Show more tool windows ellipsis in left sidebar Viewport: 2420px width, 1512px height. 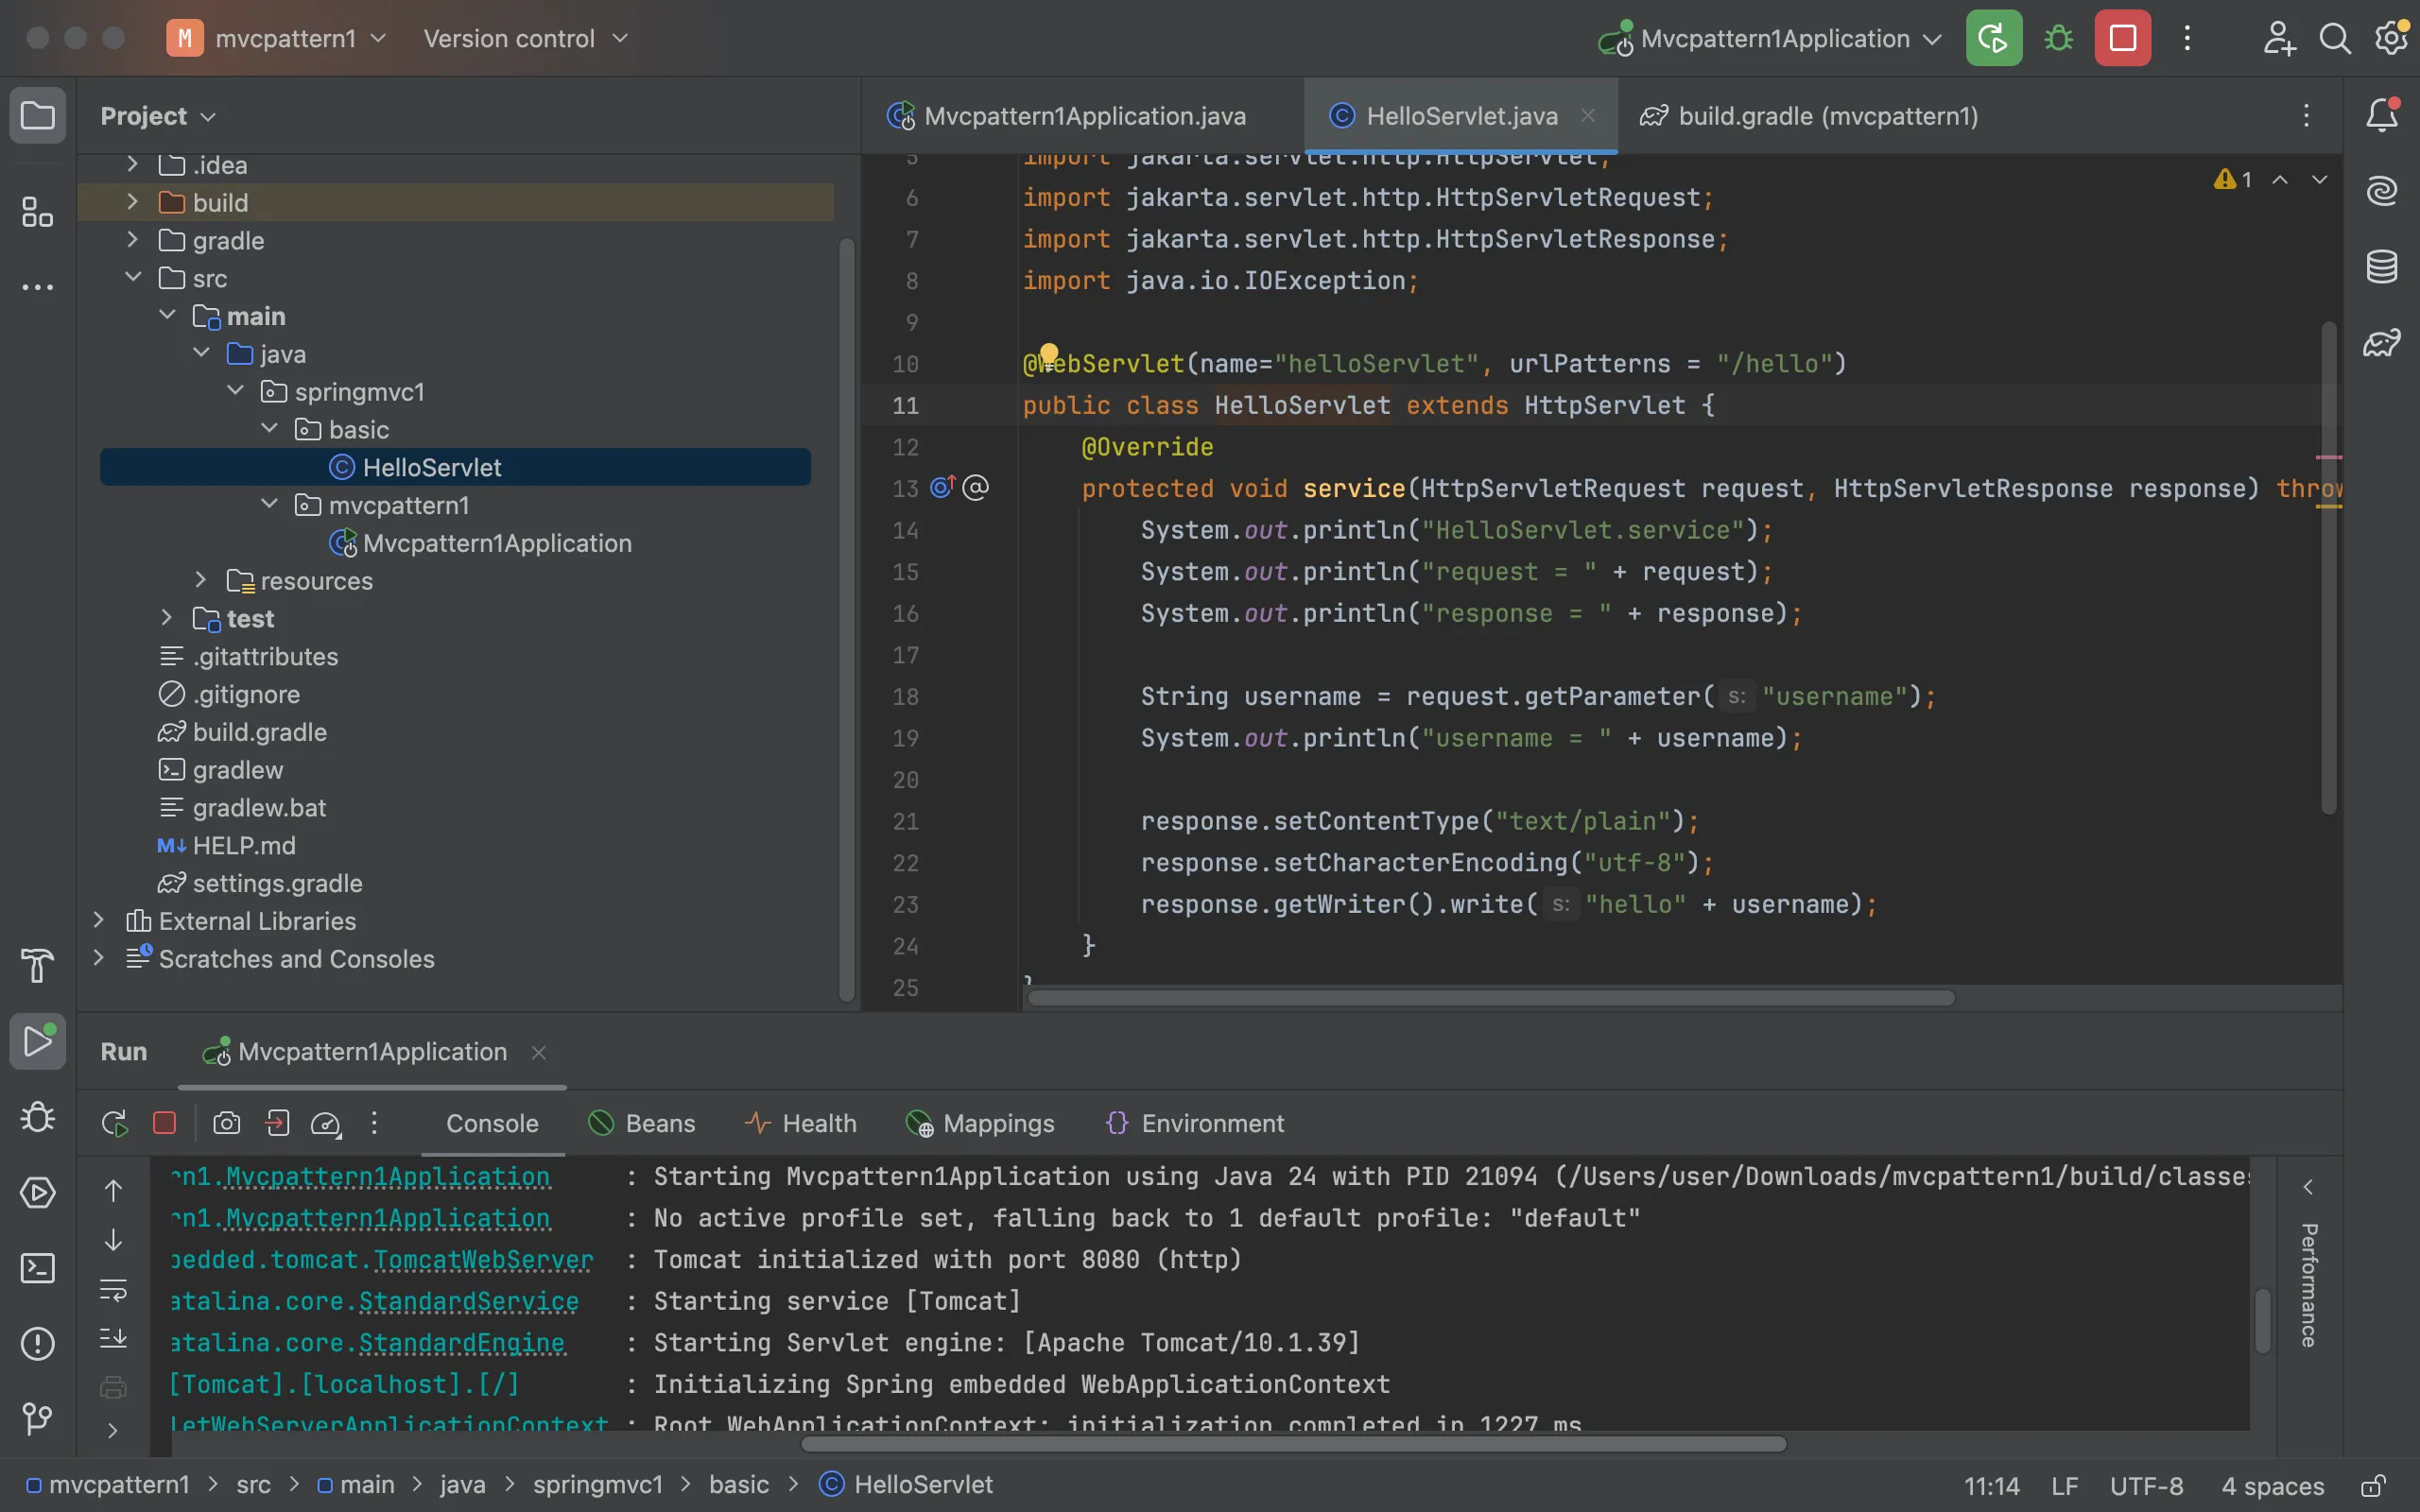coord(38,288)
